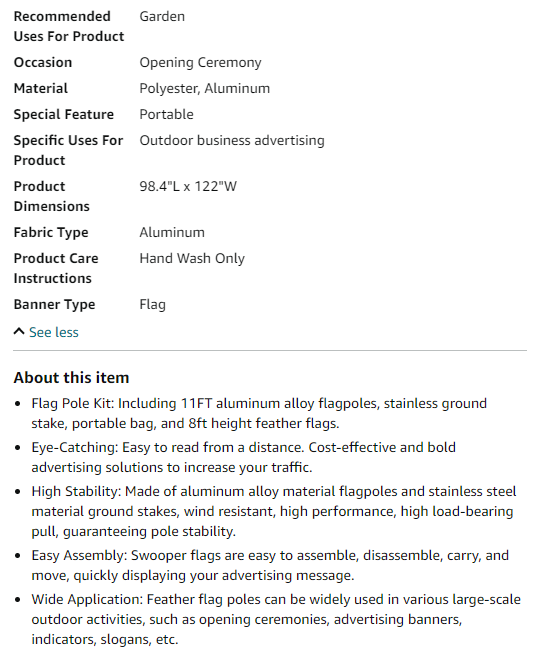Click the Fabric Type label
The image size is (552, 662).
click(x=51, y=233)
